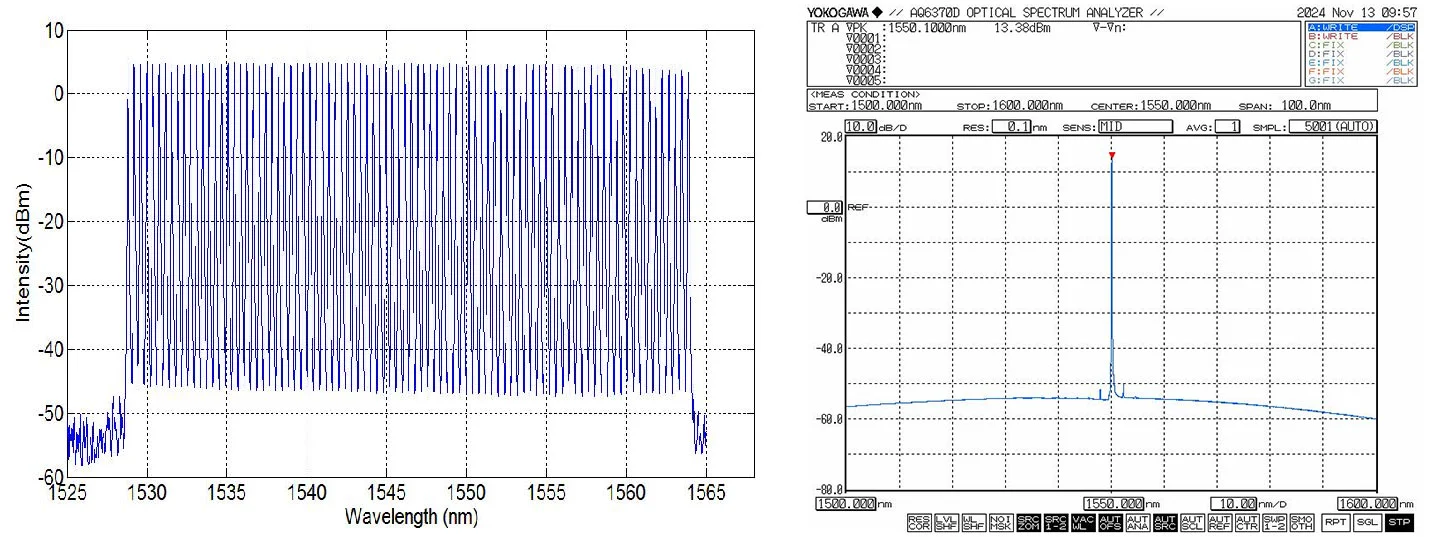The image size is (1444, 537).
Task: Select trace B:WRITE in trace list
Action: coord(1361,36)
